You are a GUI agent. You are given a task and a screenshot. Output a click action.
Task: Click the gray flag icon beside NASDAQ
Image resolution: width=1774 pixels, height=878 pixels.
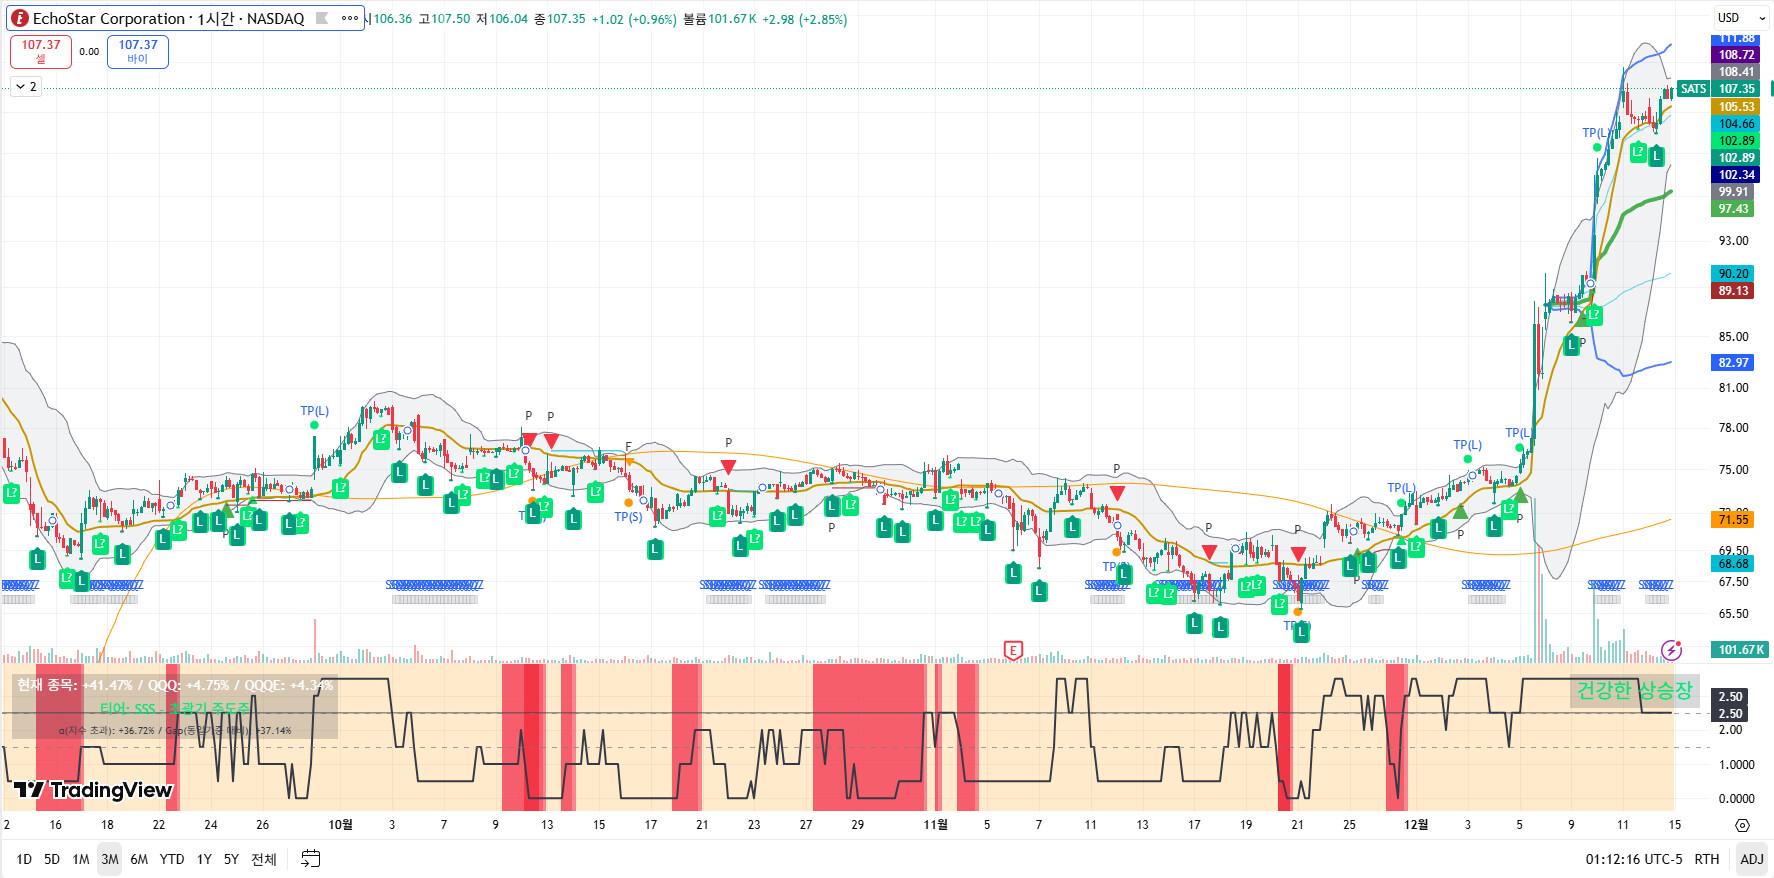click(x=322, y=18)
